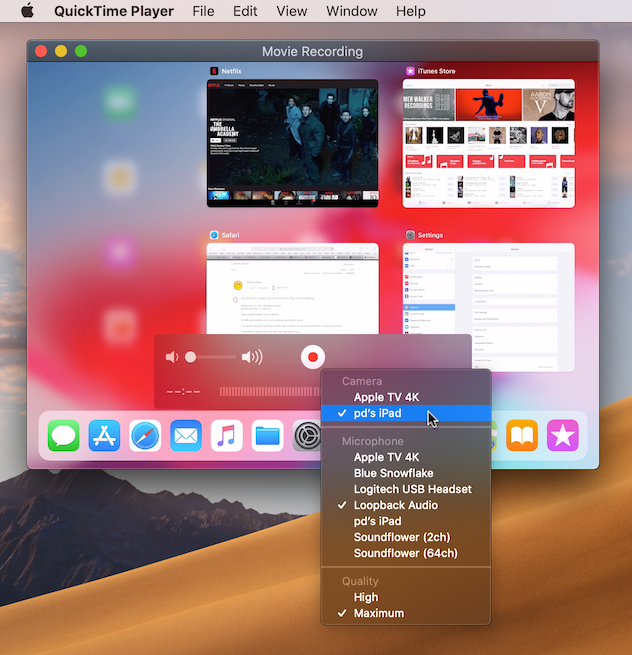Click the Quality section header in menu
The height and width of the screenshot is (655, 632).
[360, 581]
